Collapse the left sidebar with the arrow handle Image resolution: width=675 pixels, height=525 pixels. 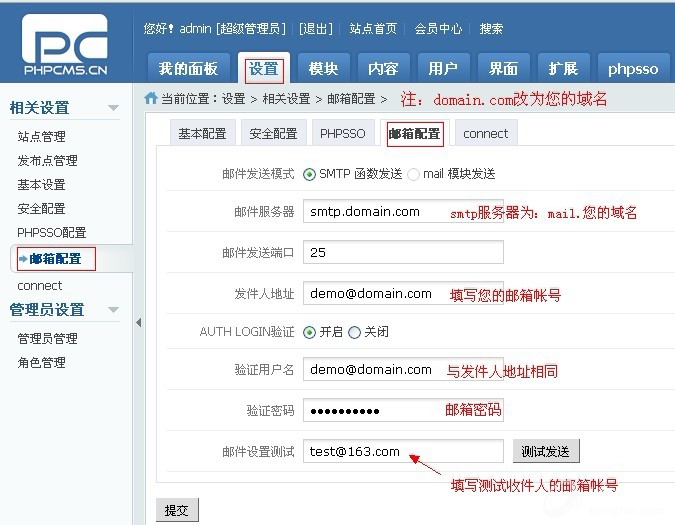tap(138, 322)
